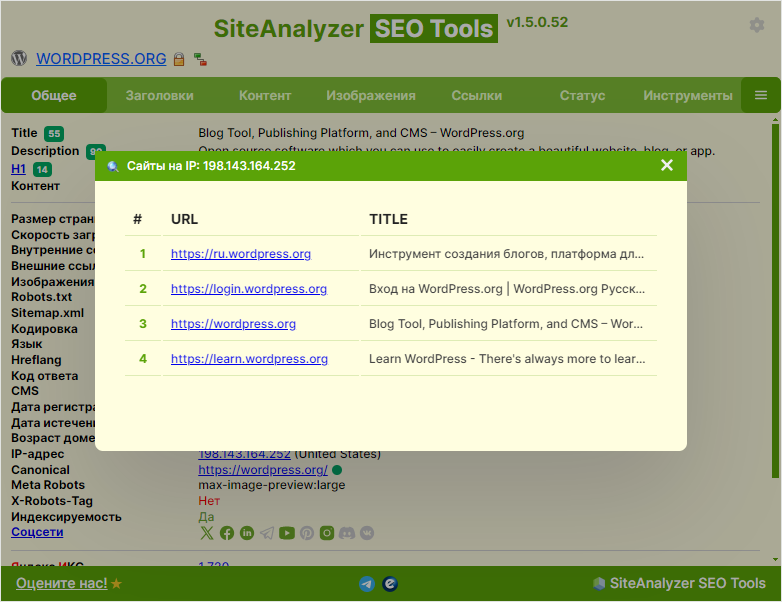Open the Telegram social icon in socials row

click(x=267, y=533)
